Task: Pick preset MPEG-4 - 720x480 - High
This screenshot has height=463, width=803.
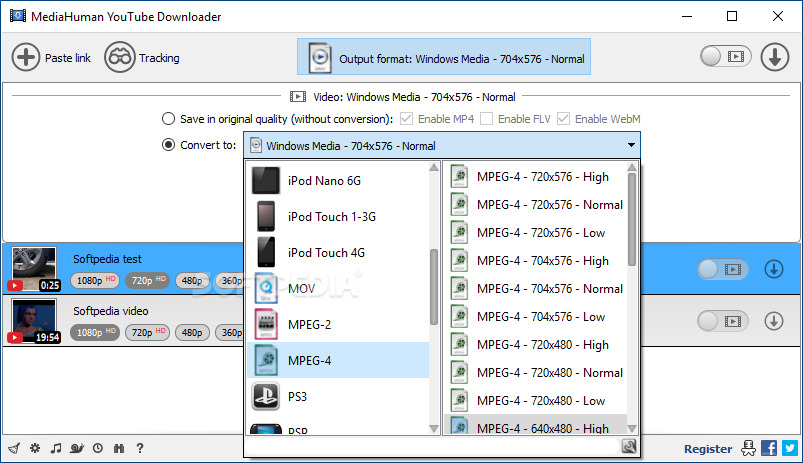Action: point(535,345)
